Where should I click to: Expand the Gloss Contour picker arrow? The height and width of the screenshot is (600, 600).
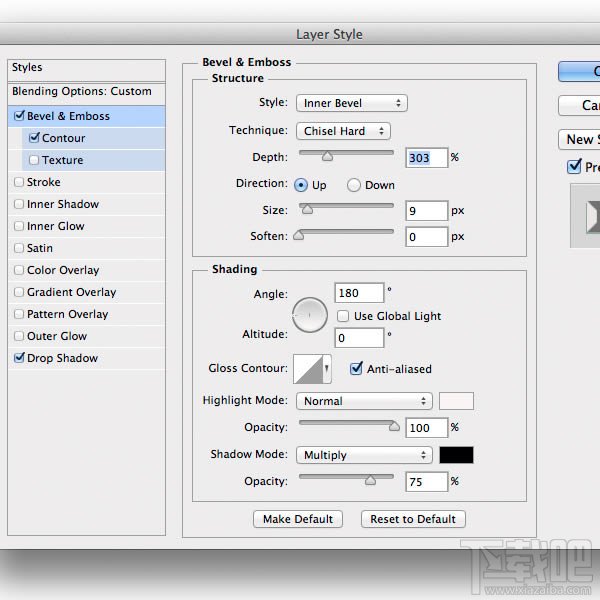pyautogui.click(x=327, y=368)
